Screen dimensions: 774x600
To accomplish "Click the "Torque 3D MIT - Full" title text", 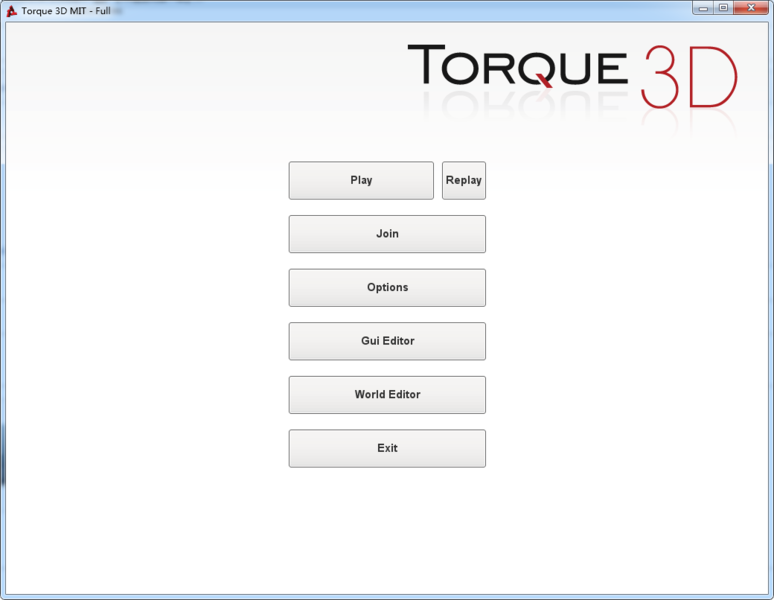I will pos(66,11).
